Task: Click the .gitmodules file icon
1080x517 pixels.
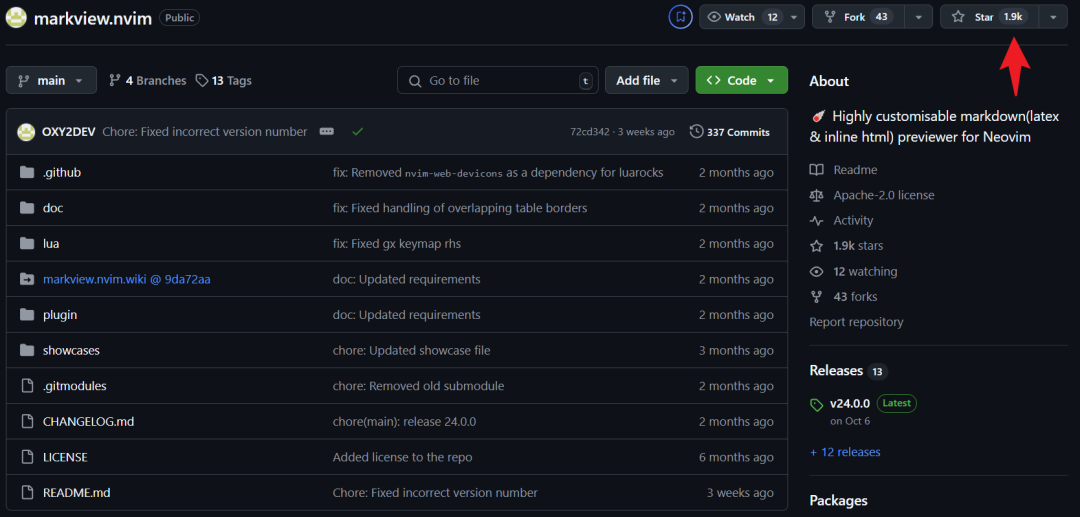Action: 27,386
